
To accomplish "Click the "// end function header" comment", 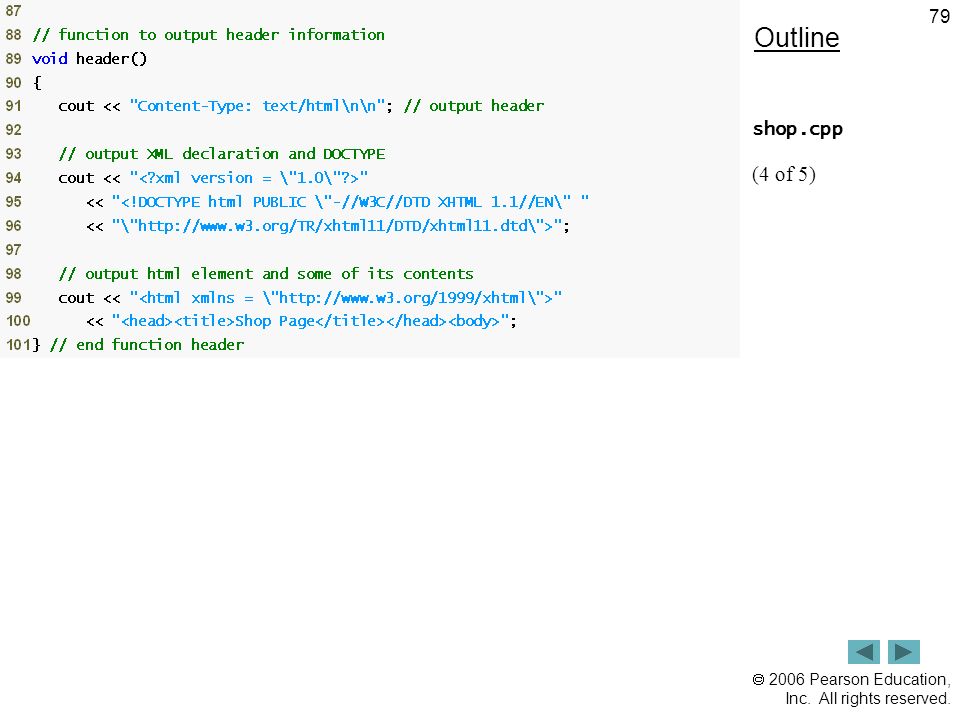I will (147, 345).
